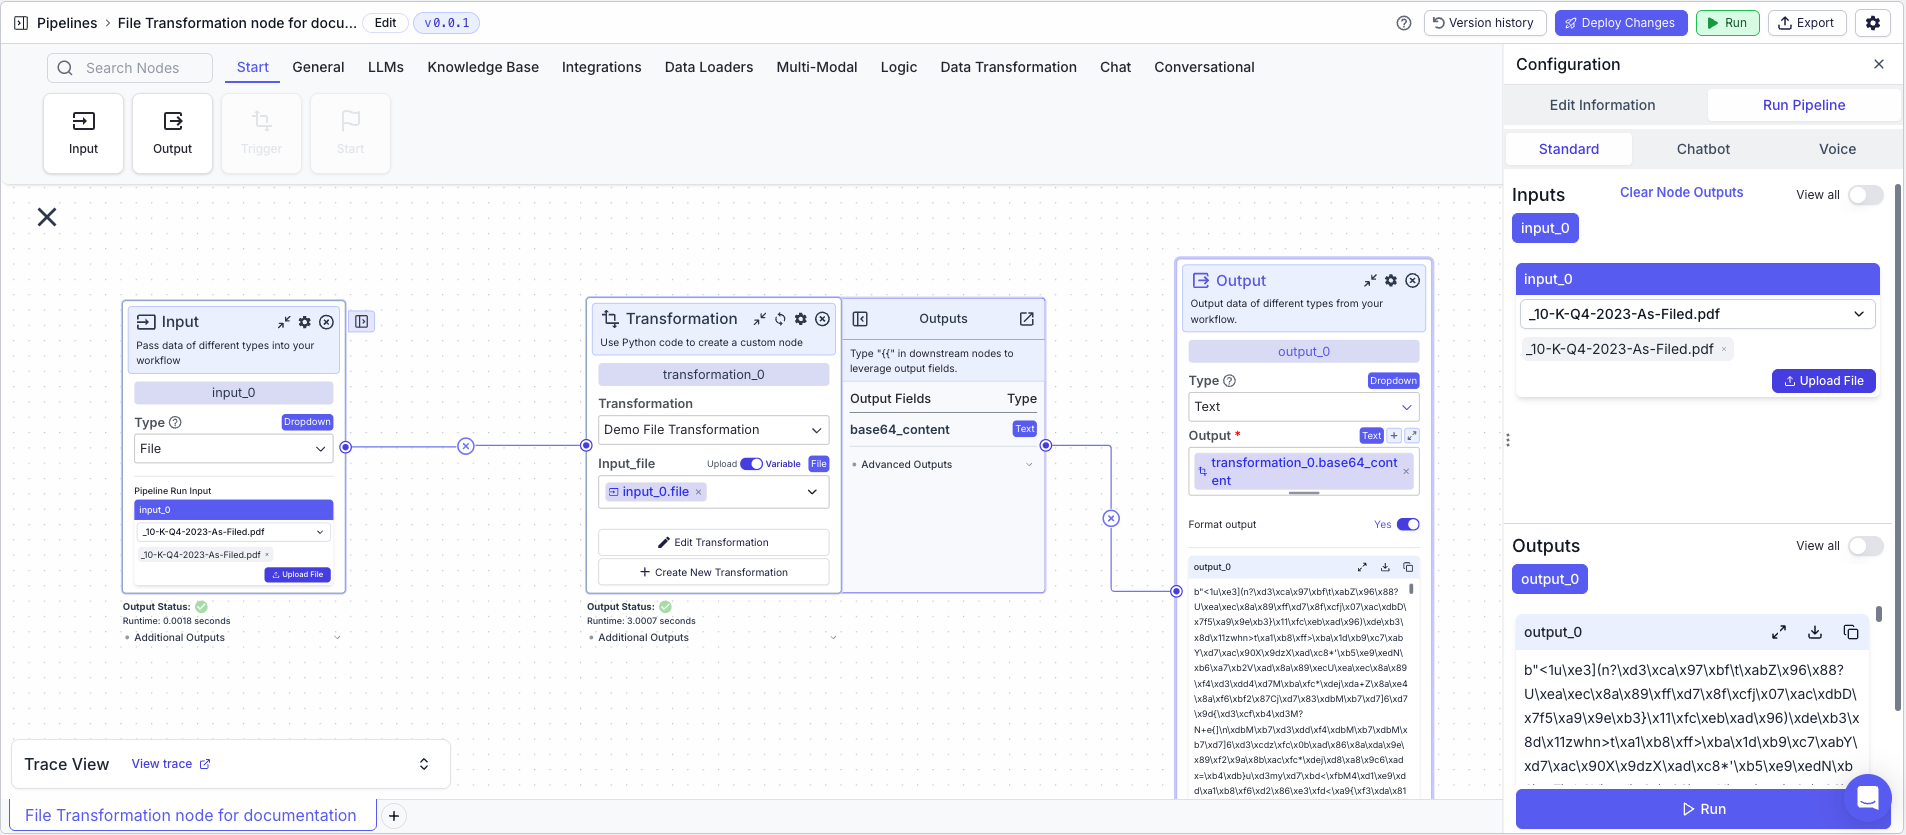Viewport: 1906px width, 835px height.
Task: Add an Input node from the palette
Action: pos(83,133)
